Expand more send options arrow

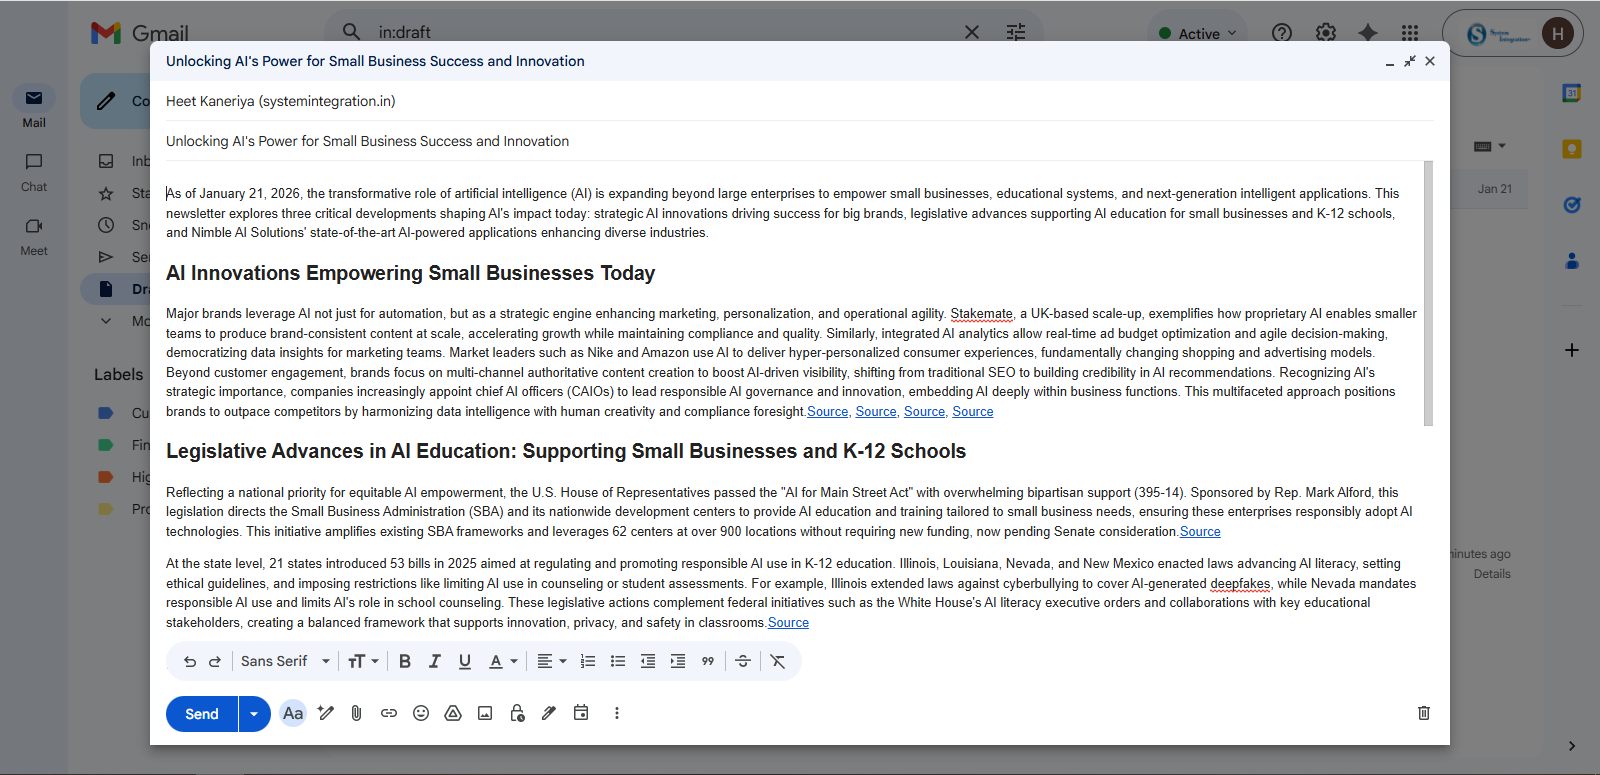[x=254, y=714]
